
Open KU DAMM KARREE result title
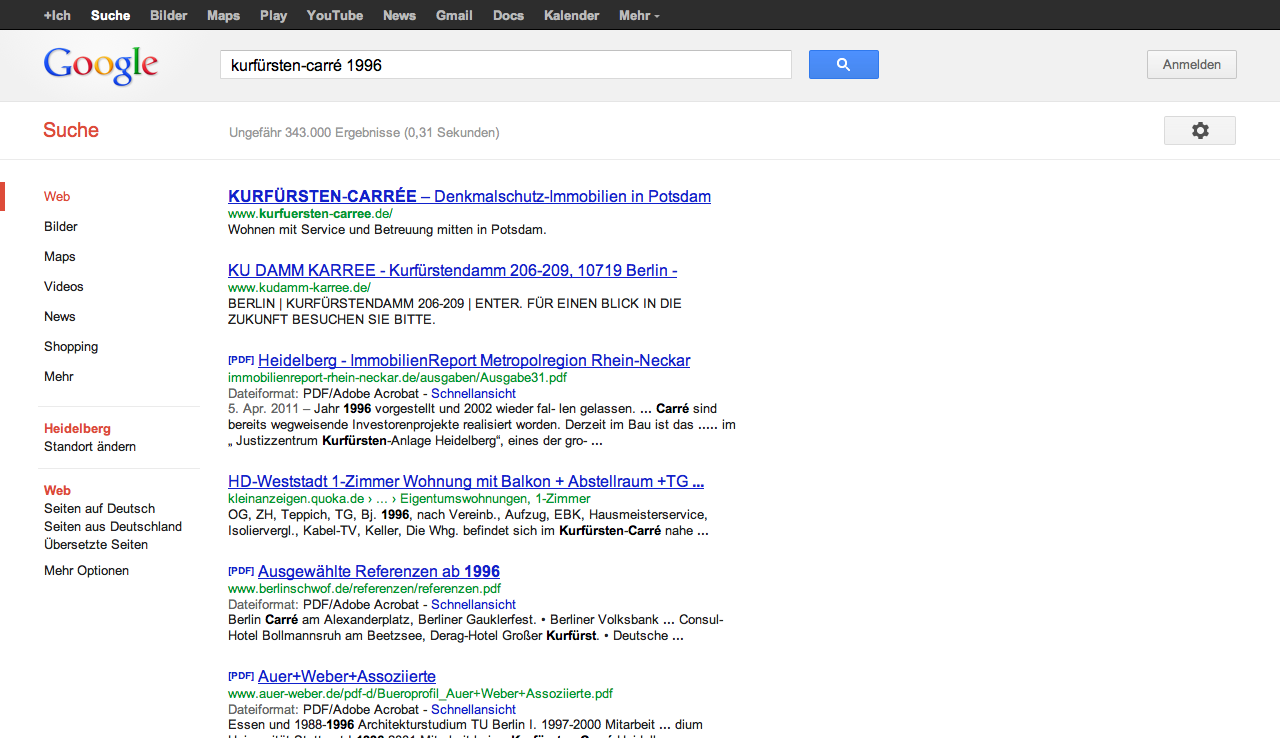point(452,270)
